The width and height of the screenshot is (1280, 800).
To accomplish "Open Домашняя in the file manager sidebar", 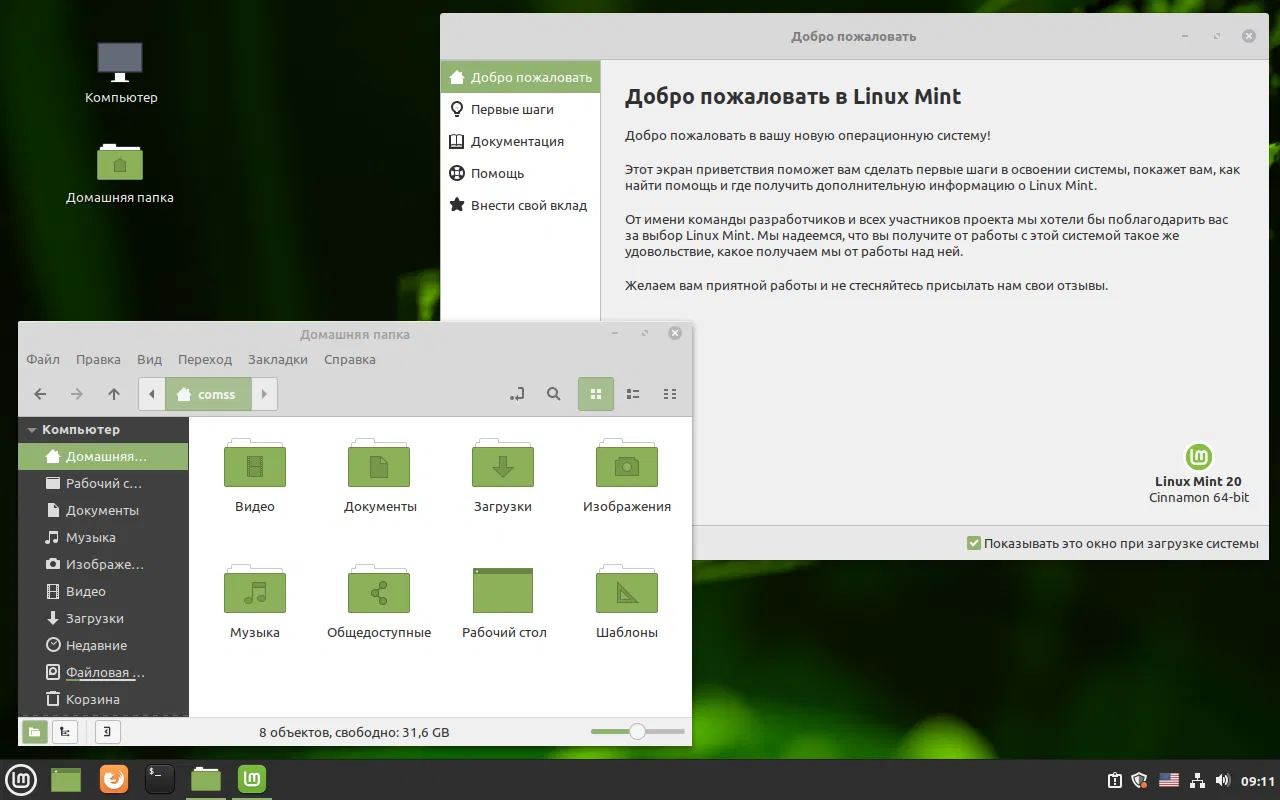I will (x=103, y=457).
